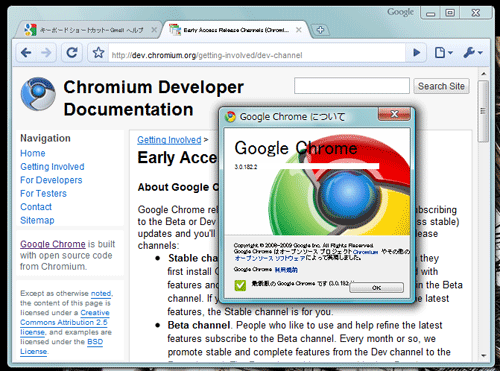The image size is (500, 371).
Task: Click the scrollbar up arrow
Action: (484, 73)
